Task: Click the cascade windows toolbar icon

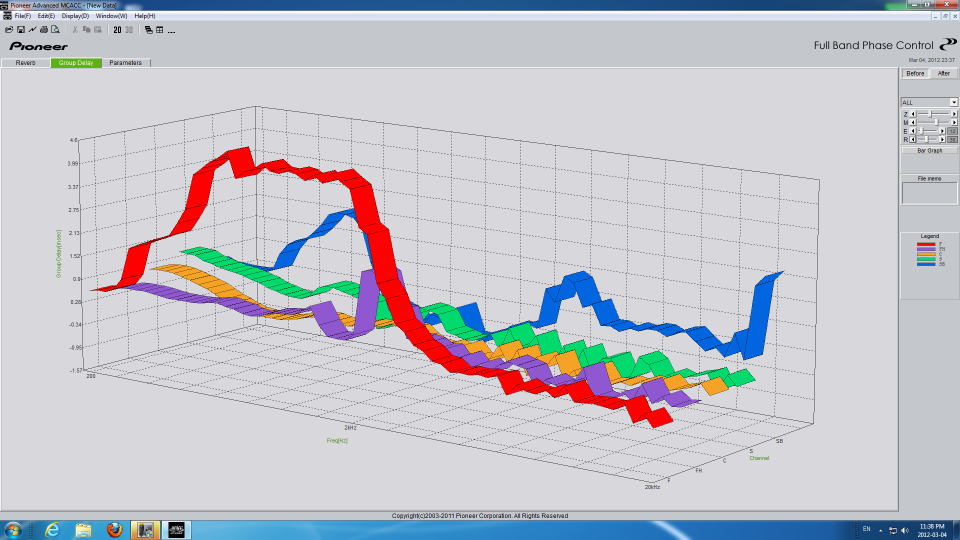Action: pos(148,29)
